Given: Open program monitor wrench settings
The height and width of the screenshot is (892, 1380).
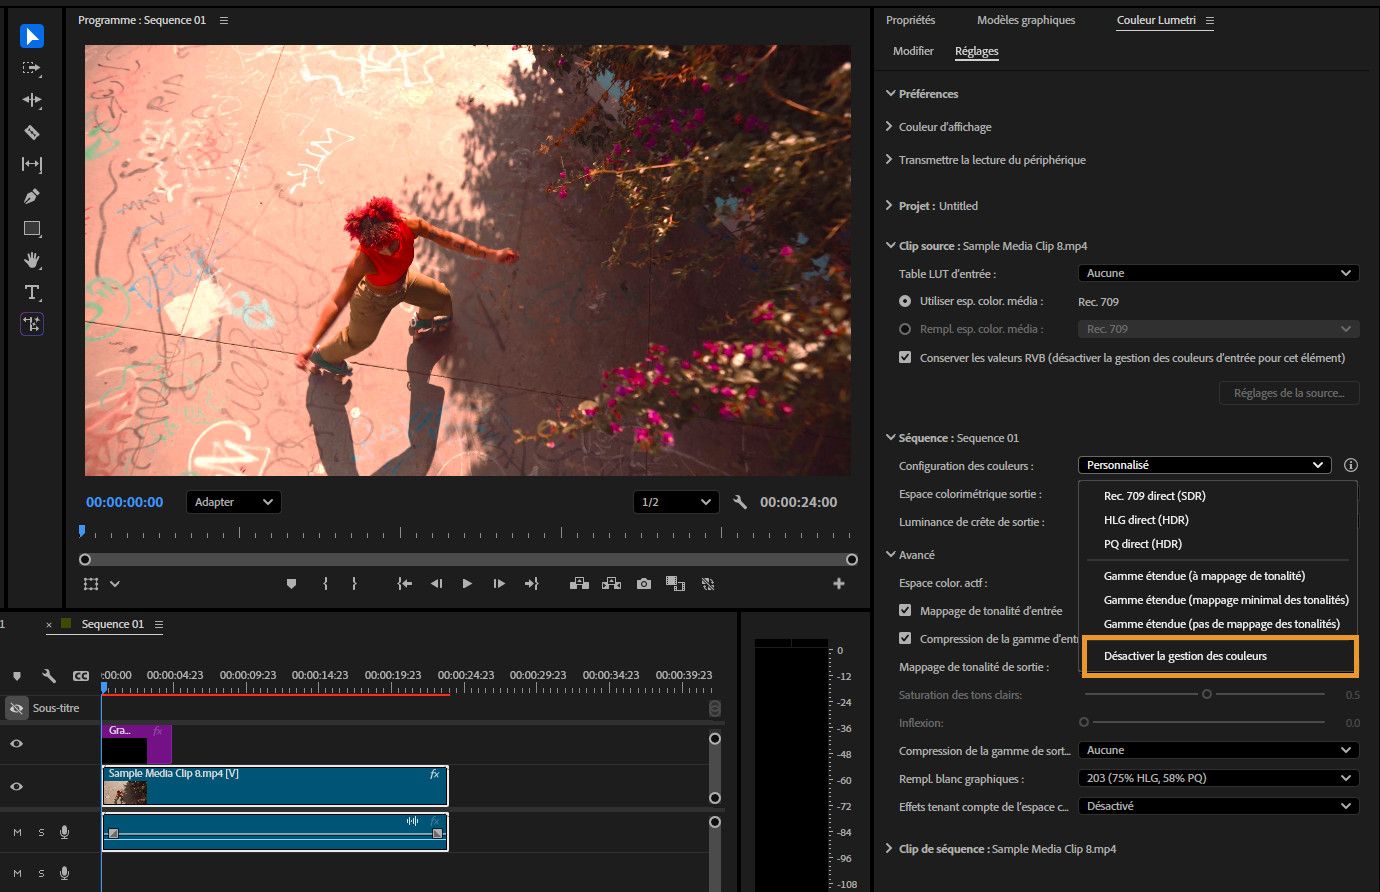Looking at the screenshot, I should [x=740, y=502].
